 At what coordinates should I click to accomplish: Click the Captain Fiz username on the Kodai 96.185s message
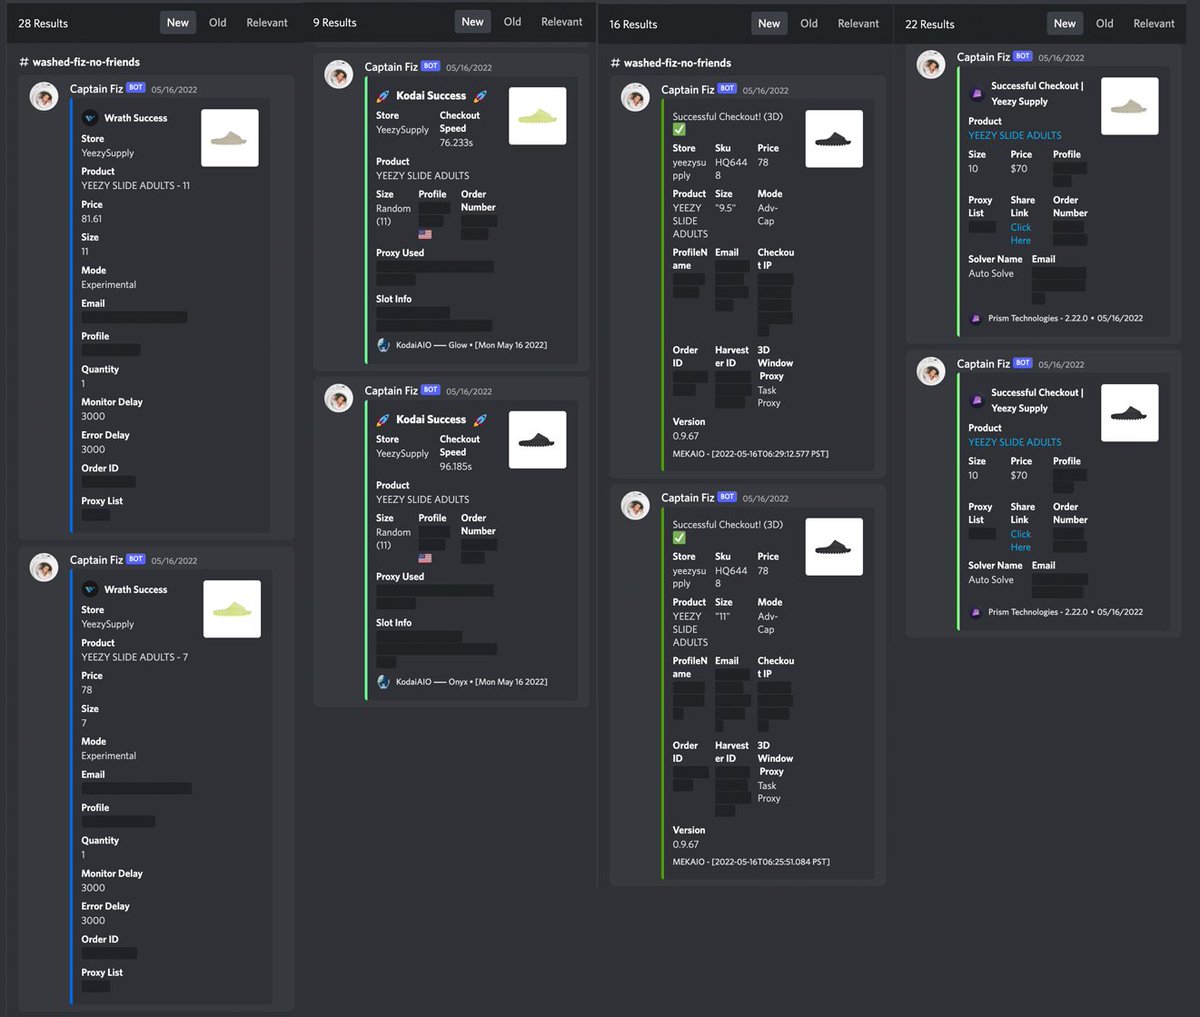(x=391, y=390)
